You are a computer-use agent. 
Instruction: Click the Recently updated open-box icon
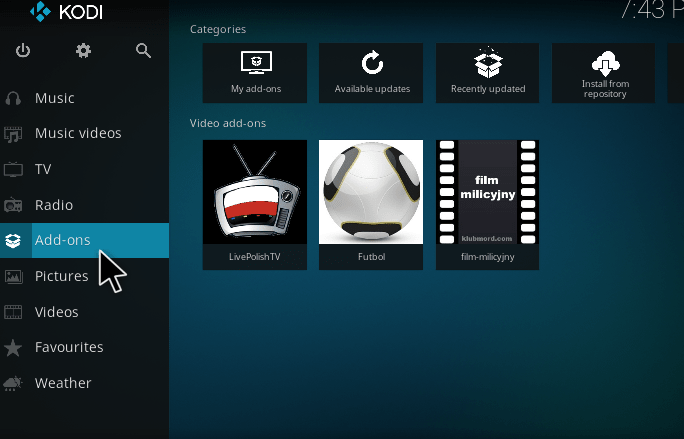tap(488, 63)
